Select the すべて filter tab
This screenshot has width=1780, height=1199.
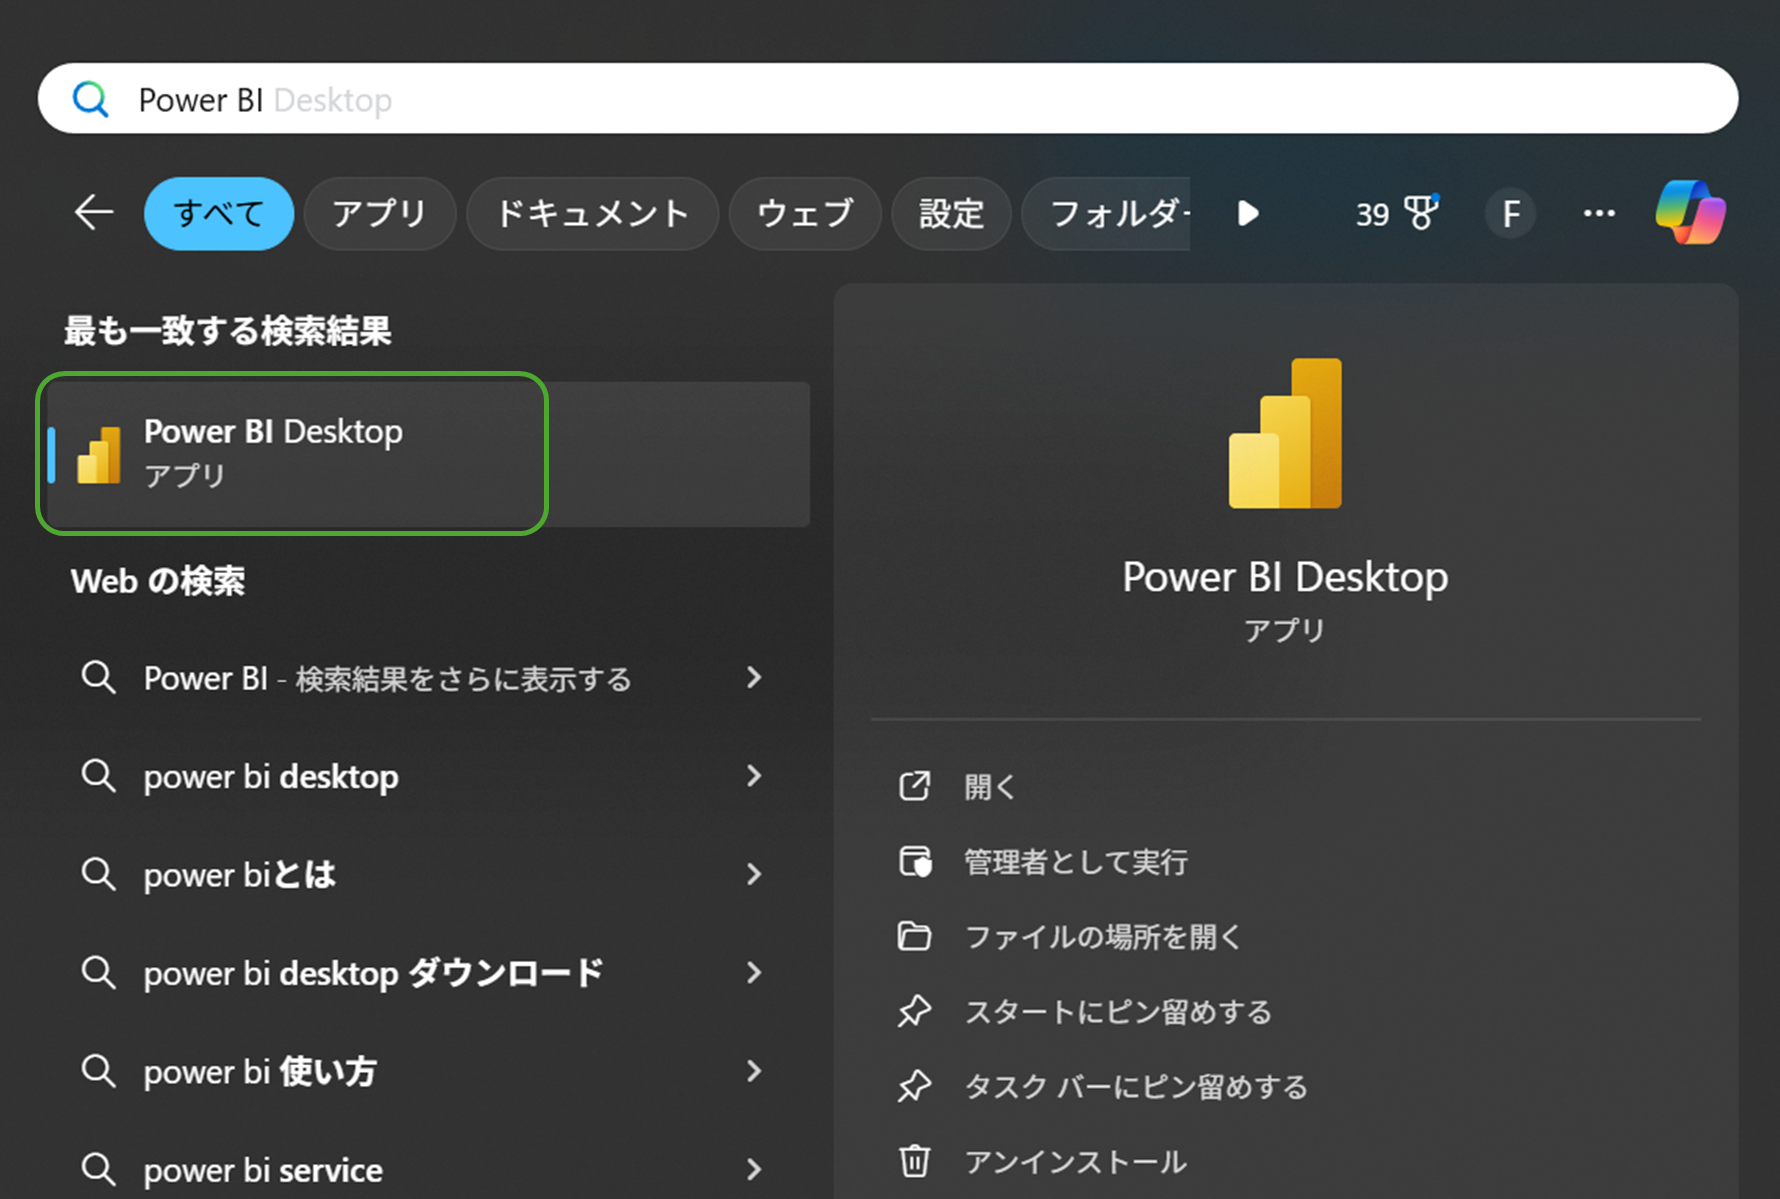click(x=219, y=213)
